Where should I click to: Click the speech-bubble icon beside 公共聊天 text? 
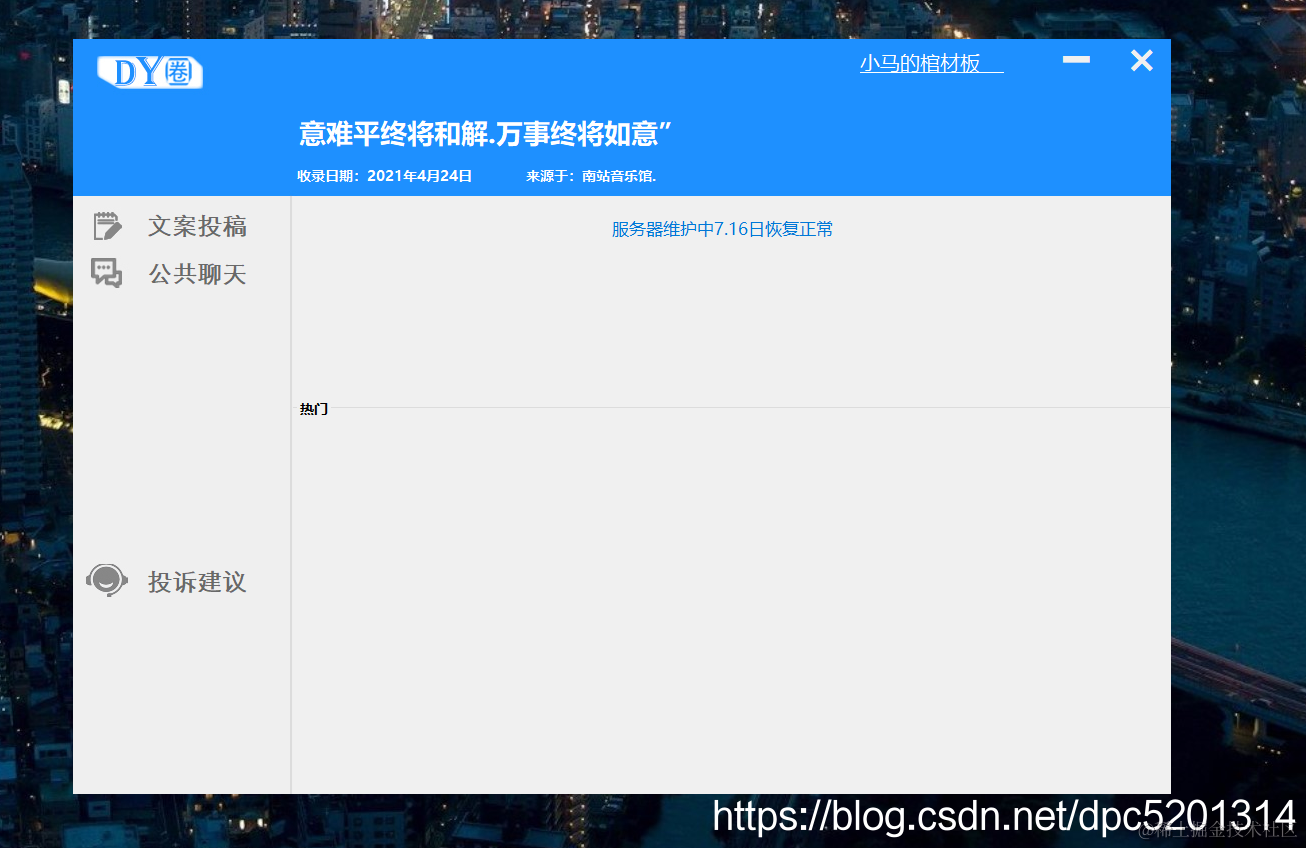(108, 272)
